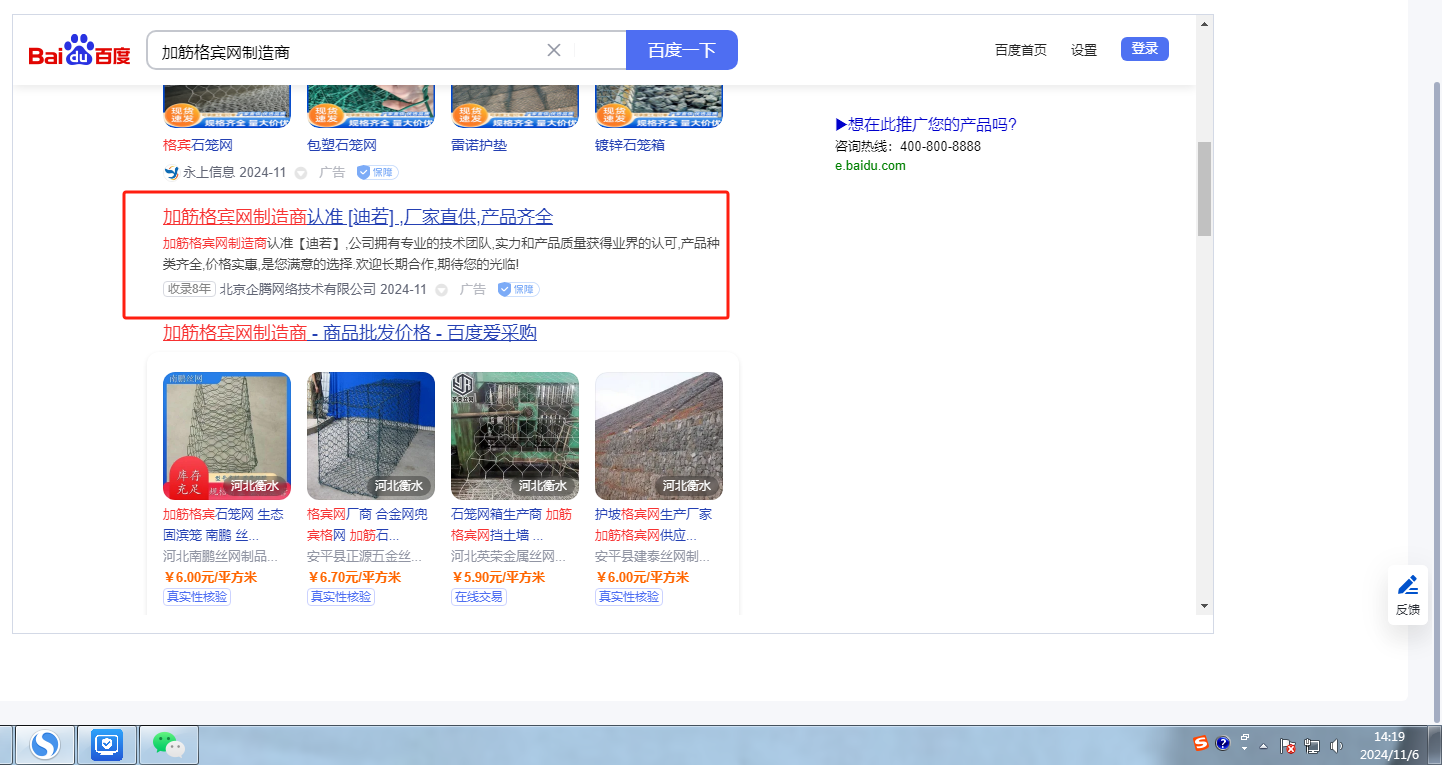Click the page scrollbar up arrow
1442x765 pixels.
1204,24
